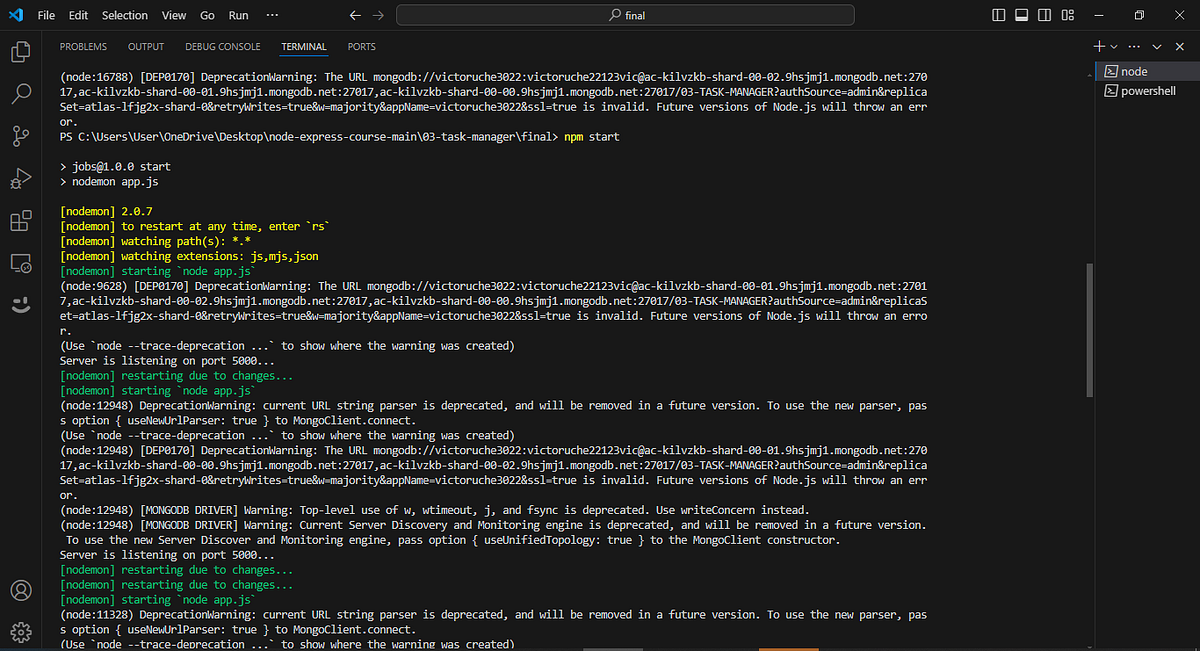Toggle the Primary Side Bar visibility
This screenshot has width=1200, height=651.
click(x=998, y=15)
